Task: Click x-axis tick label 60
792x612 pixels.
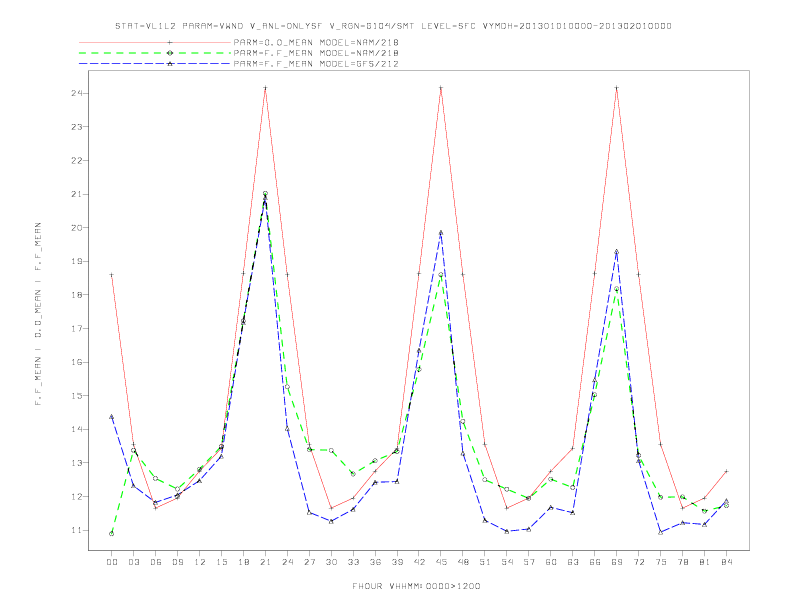Action: click(x=551, y=562)
